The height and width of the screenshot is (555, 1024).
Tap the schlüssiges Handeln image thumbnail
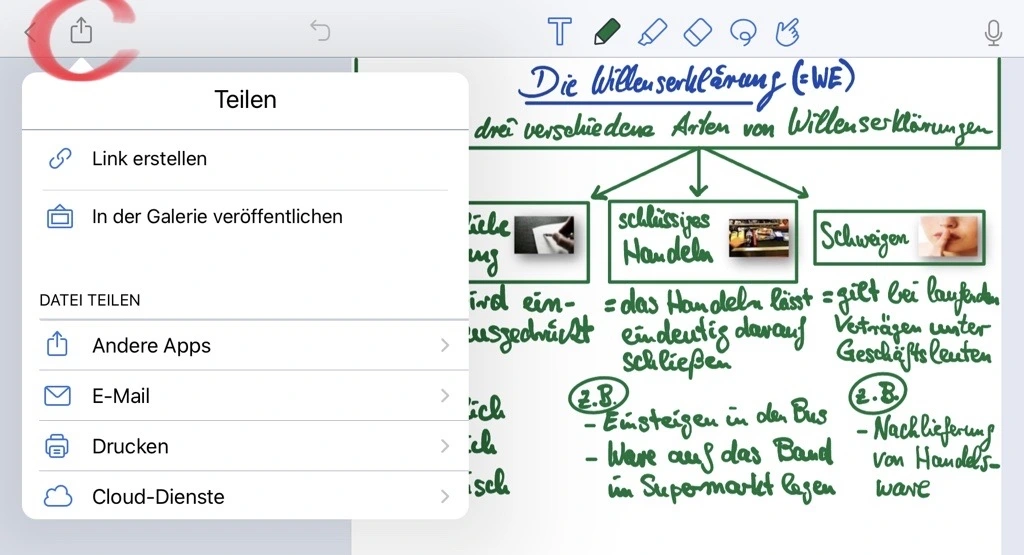759,238
